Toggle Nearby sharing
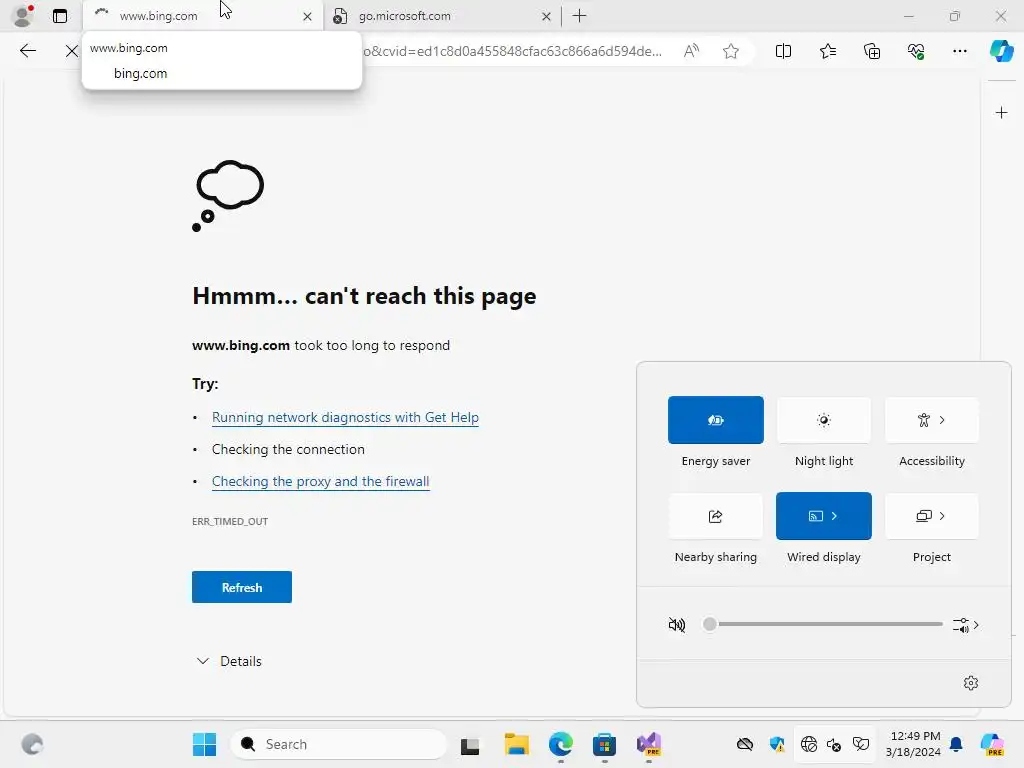 [x=715, y=516]
